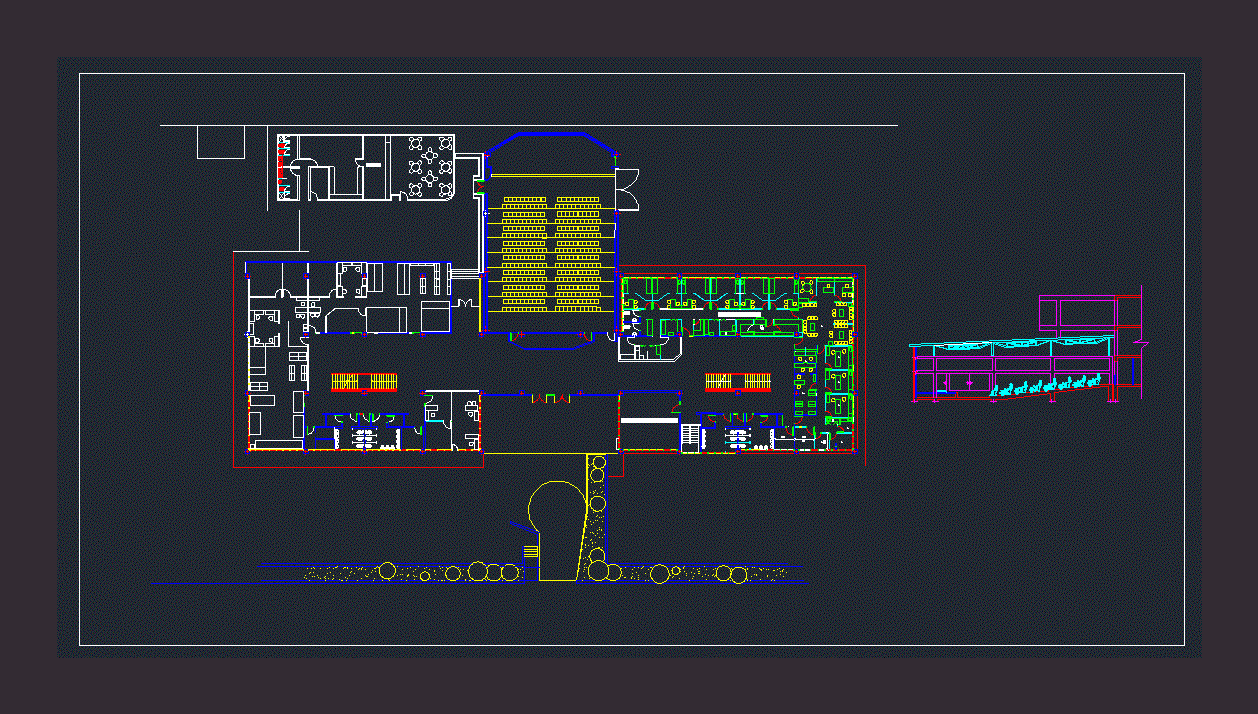Click the large yellow circle in the entrance plaza
This screenshot has height=714, width=1258.
click(556, 510)
